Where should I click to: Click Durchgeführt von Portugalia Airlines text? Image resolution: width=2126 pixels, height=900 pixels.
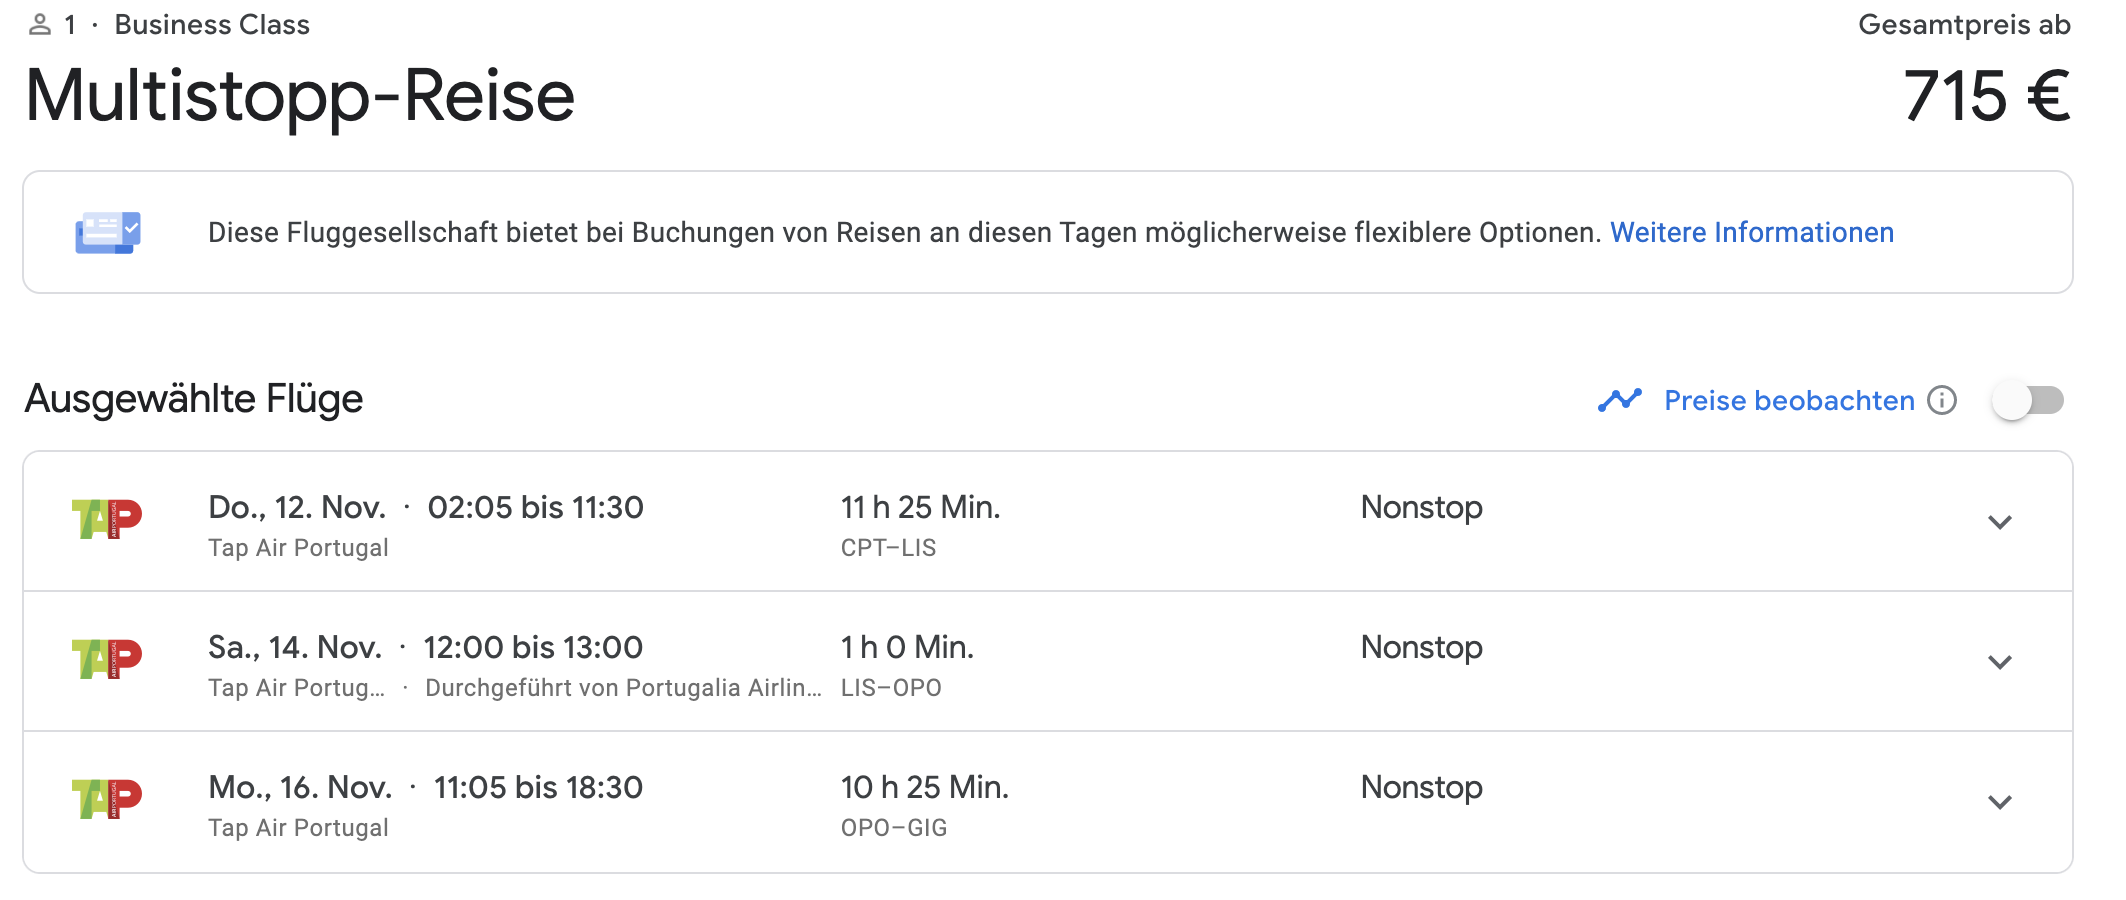622,688
